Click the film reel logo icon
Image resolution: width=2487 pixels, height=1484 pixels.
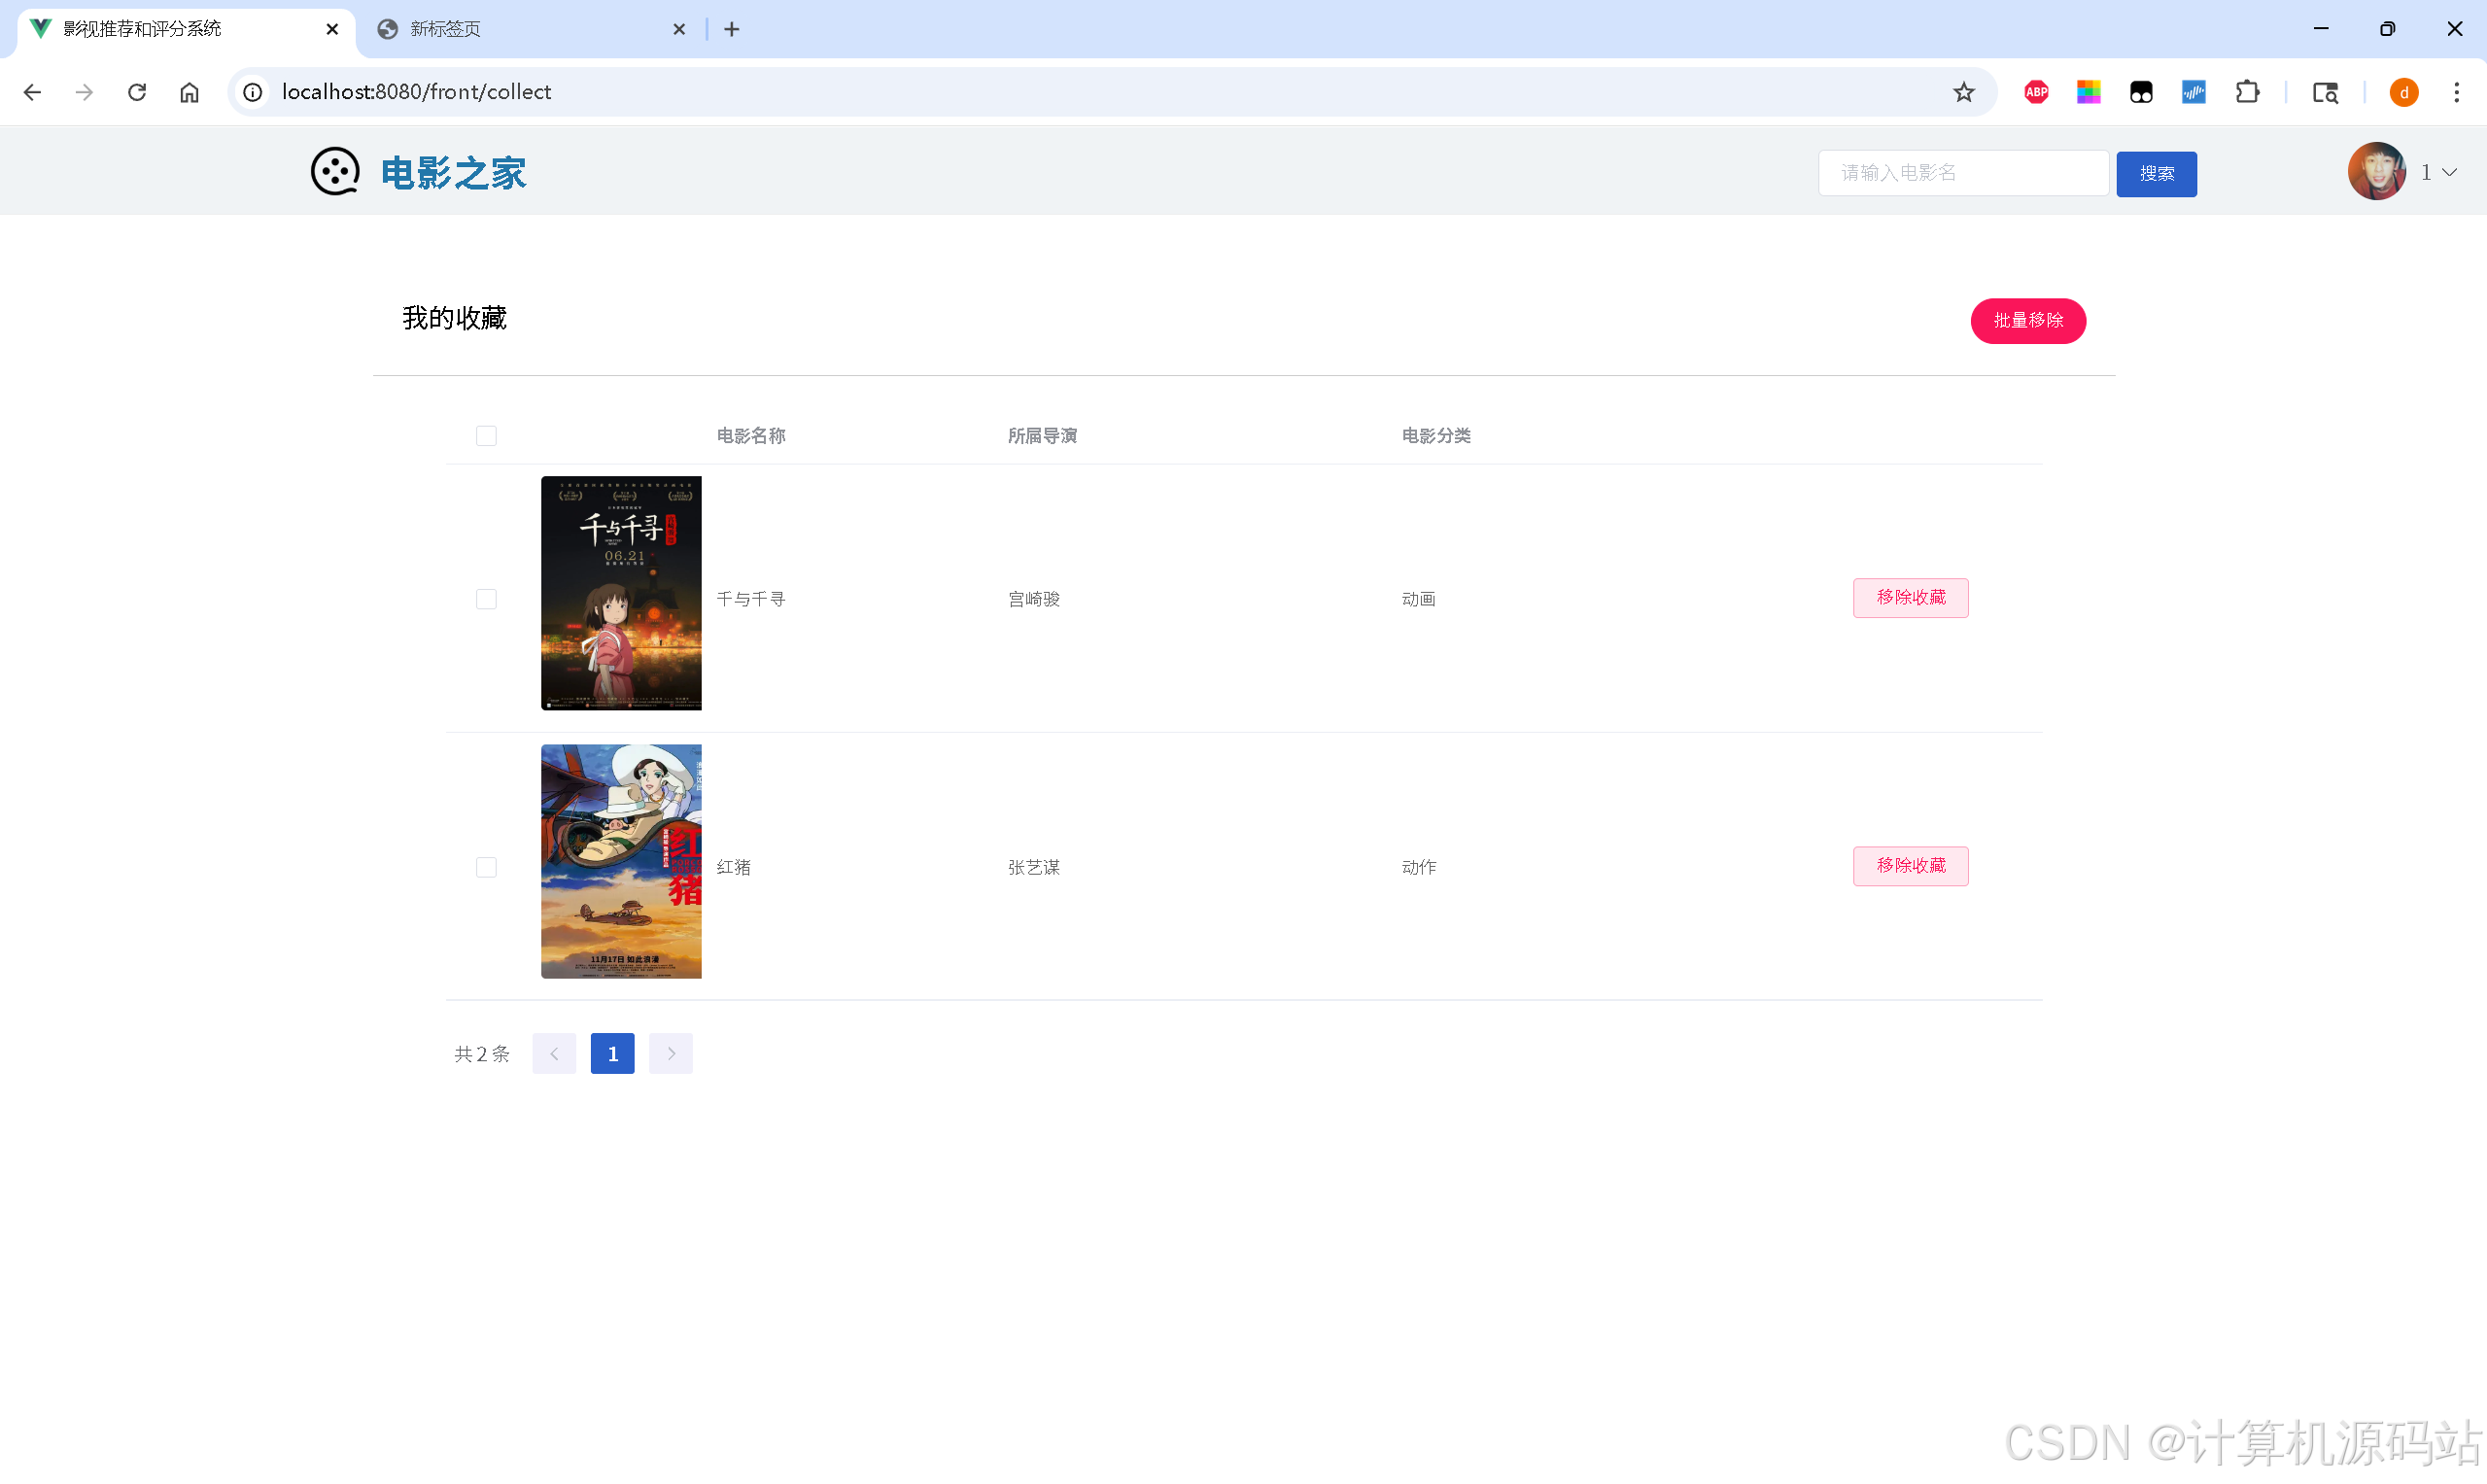click(334, 172)
